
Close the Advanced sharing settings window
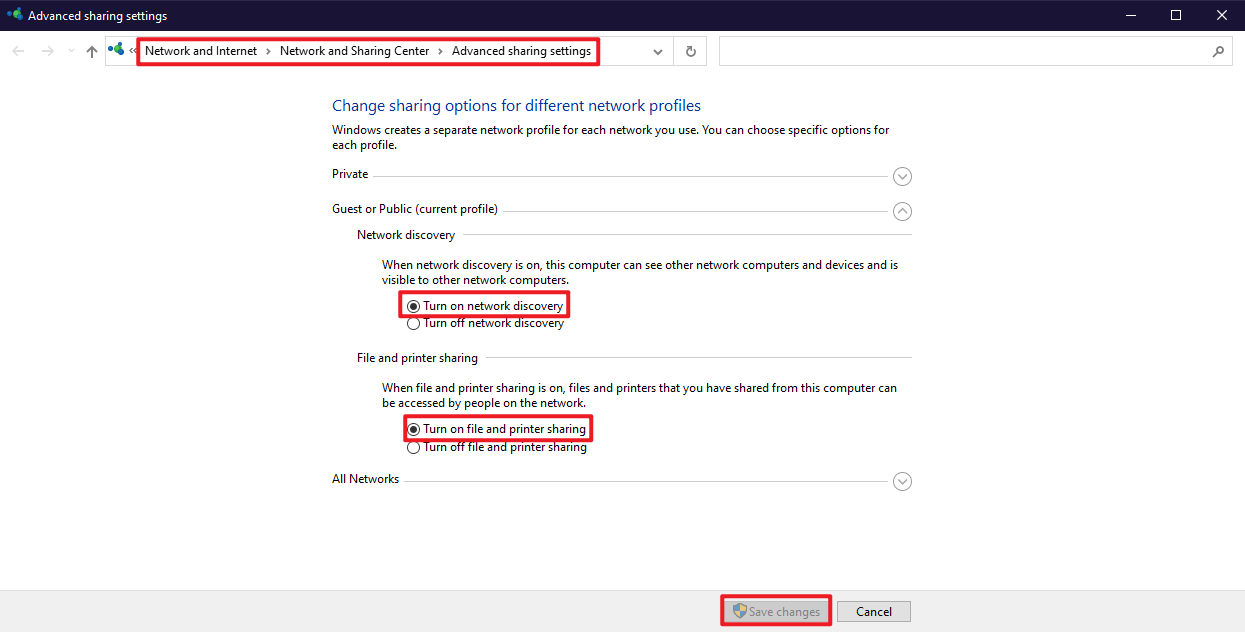[1222, 15]
